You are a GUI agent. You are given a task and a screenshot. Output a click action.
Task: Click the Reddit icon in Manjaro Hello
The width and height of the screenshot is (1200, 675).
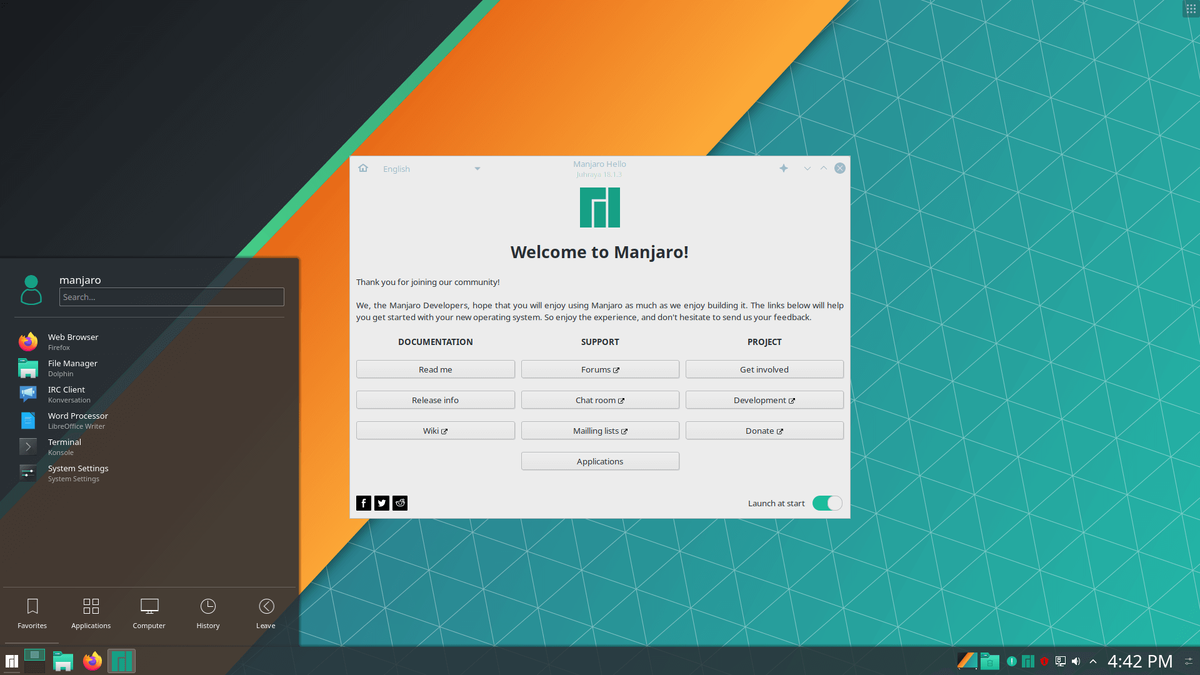tap(399, 502)
